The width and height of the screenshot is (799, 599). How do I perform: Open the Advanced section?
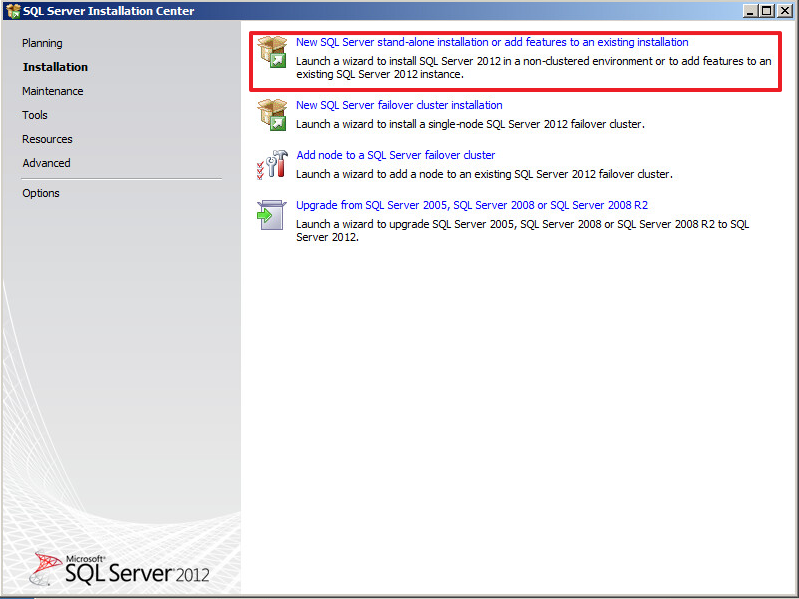click(46, 163)
